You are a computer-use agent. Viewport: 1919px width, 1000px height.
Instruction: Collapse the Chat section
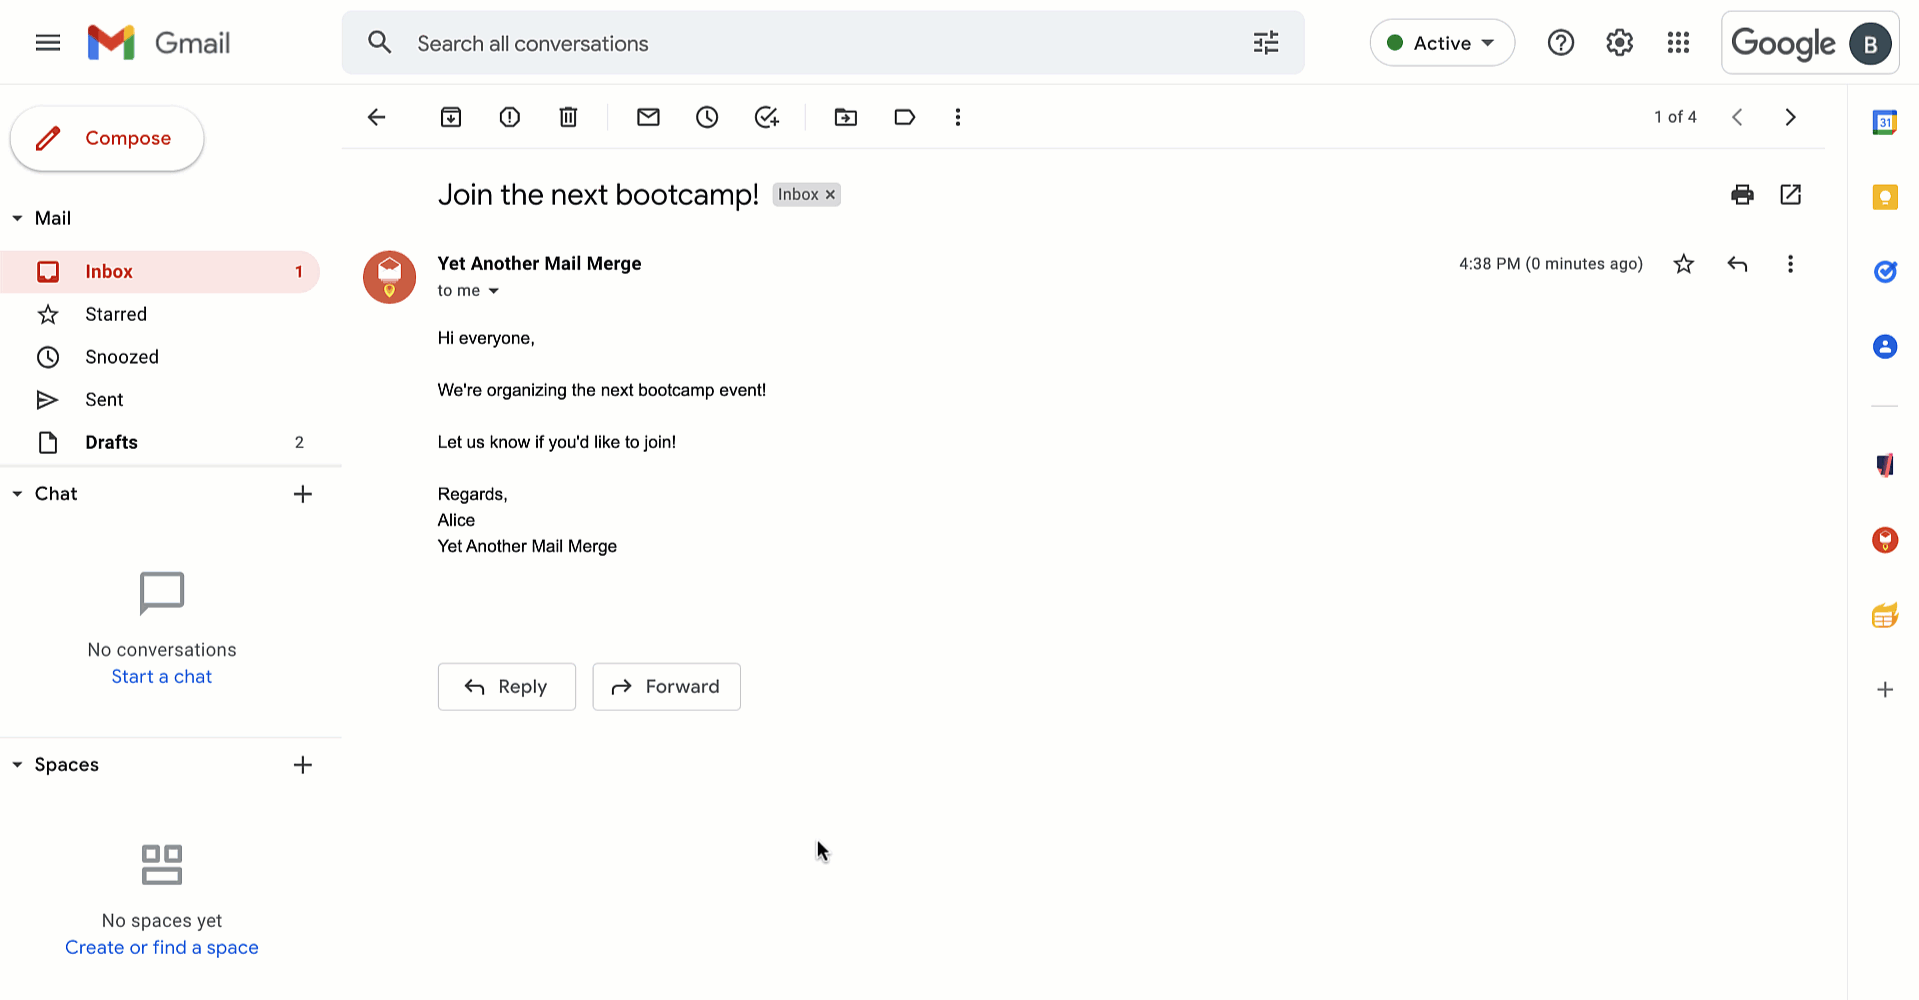coord(16,493)
